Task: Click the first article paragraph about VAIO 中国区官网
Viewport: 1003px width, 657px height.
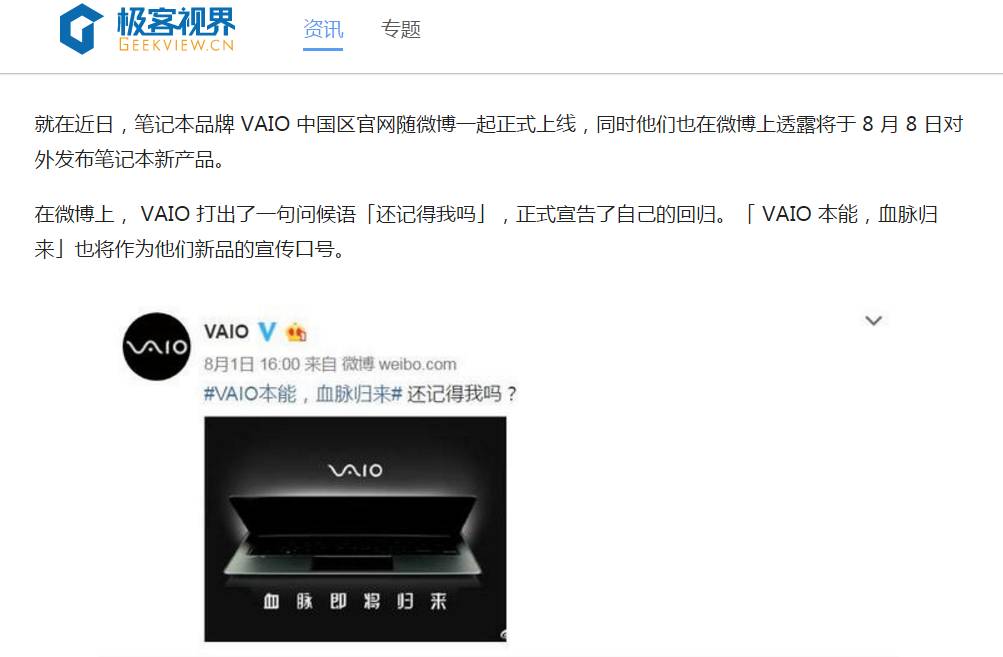Action: (x=499, y=141)
